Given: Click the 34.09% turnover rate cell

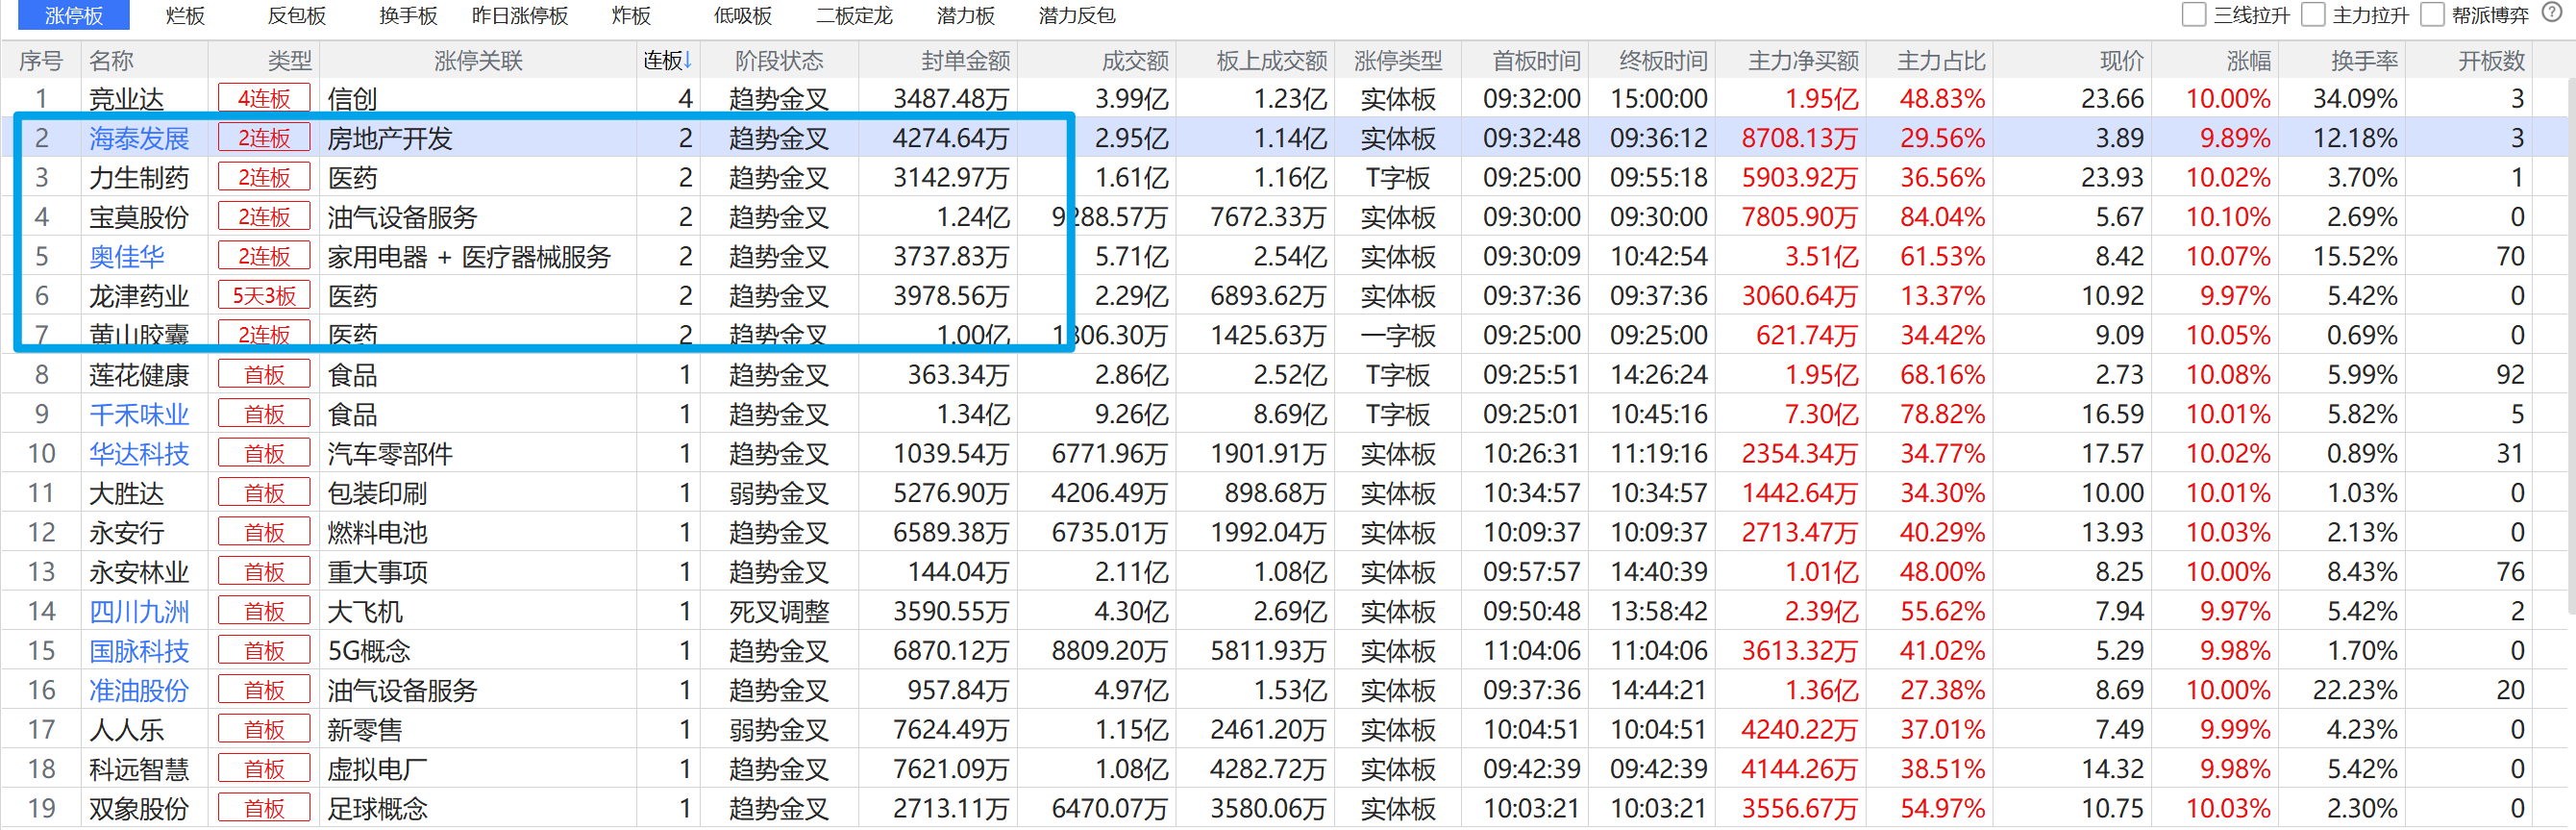Looking at the screenshot, I should [2355, 98].
